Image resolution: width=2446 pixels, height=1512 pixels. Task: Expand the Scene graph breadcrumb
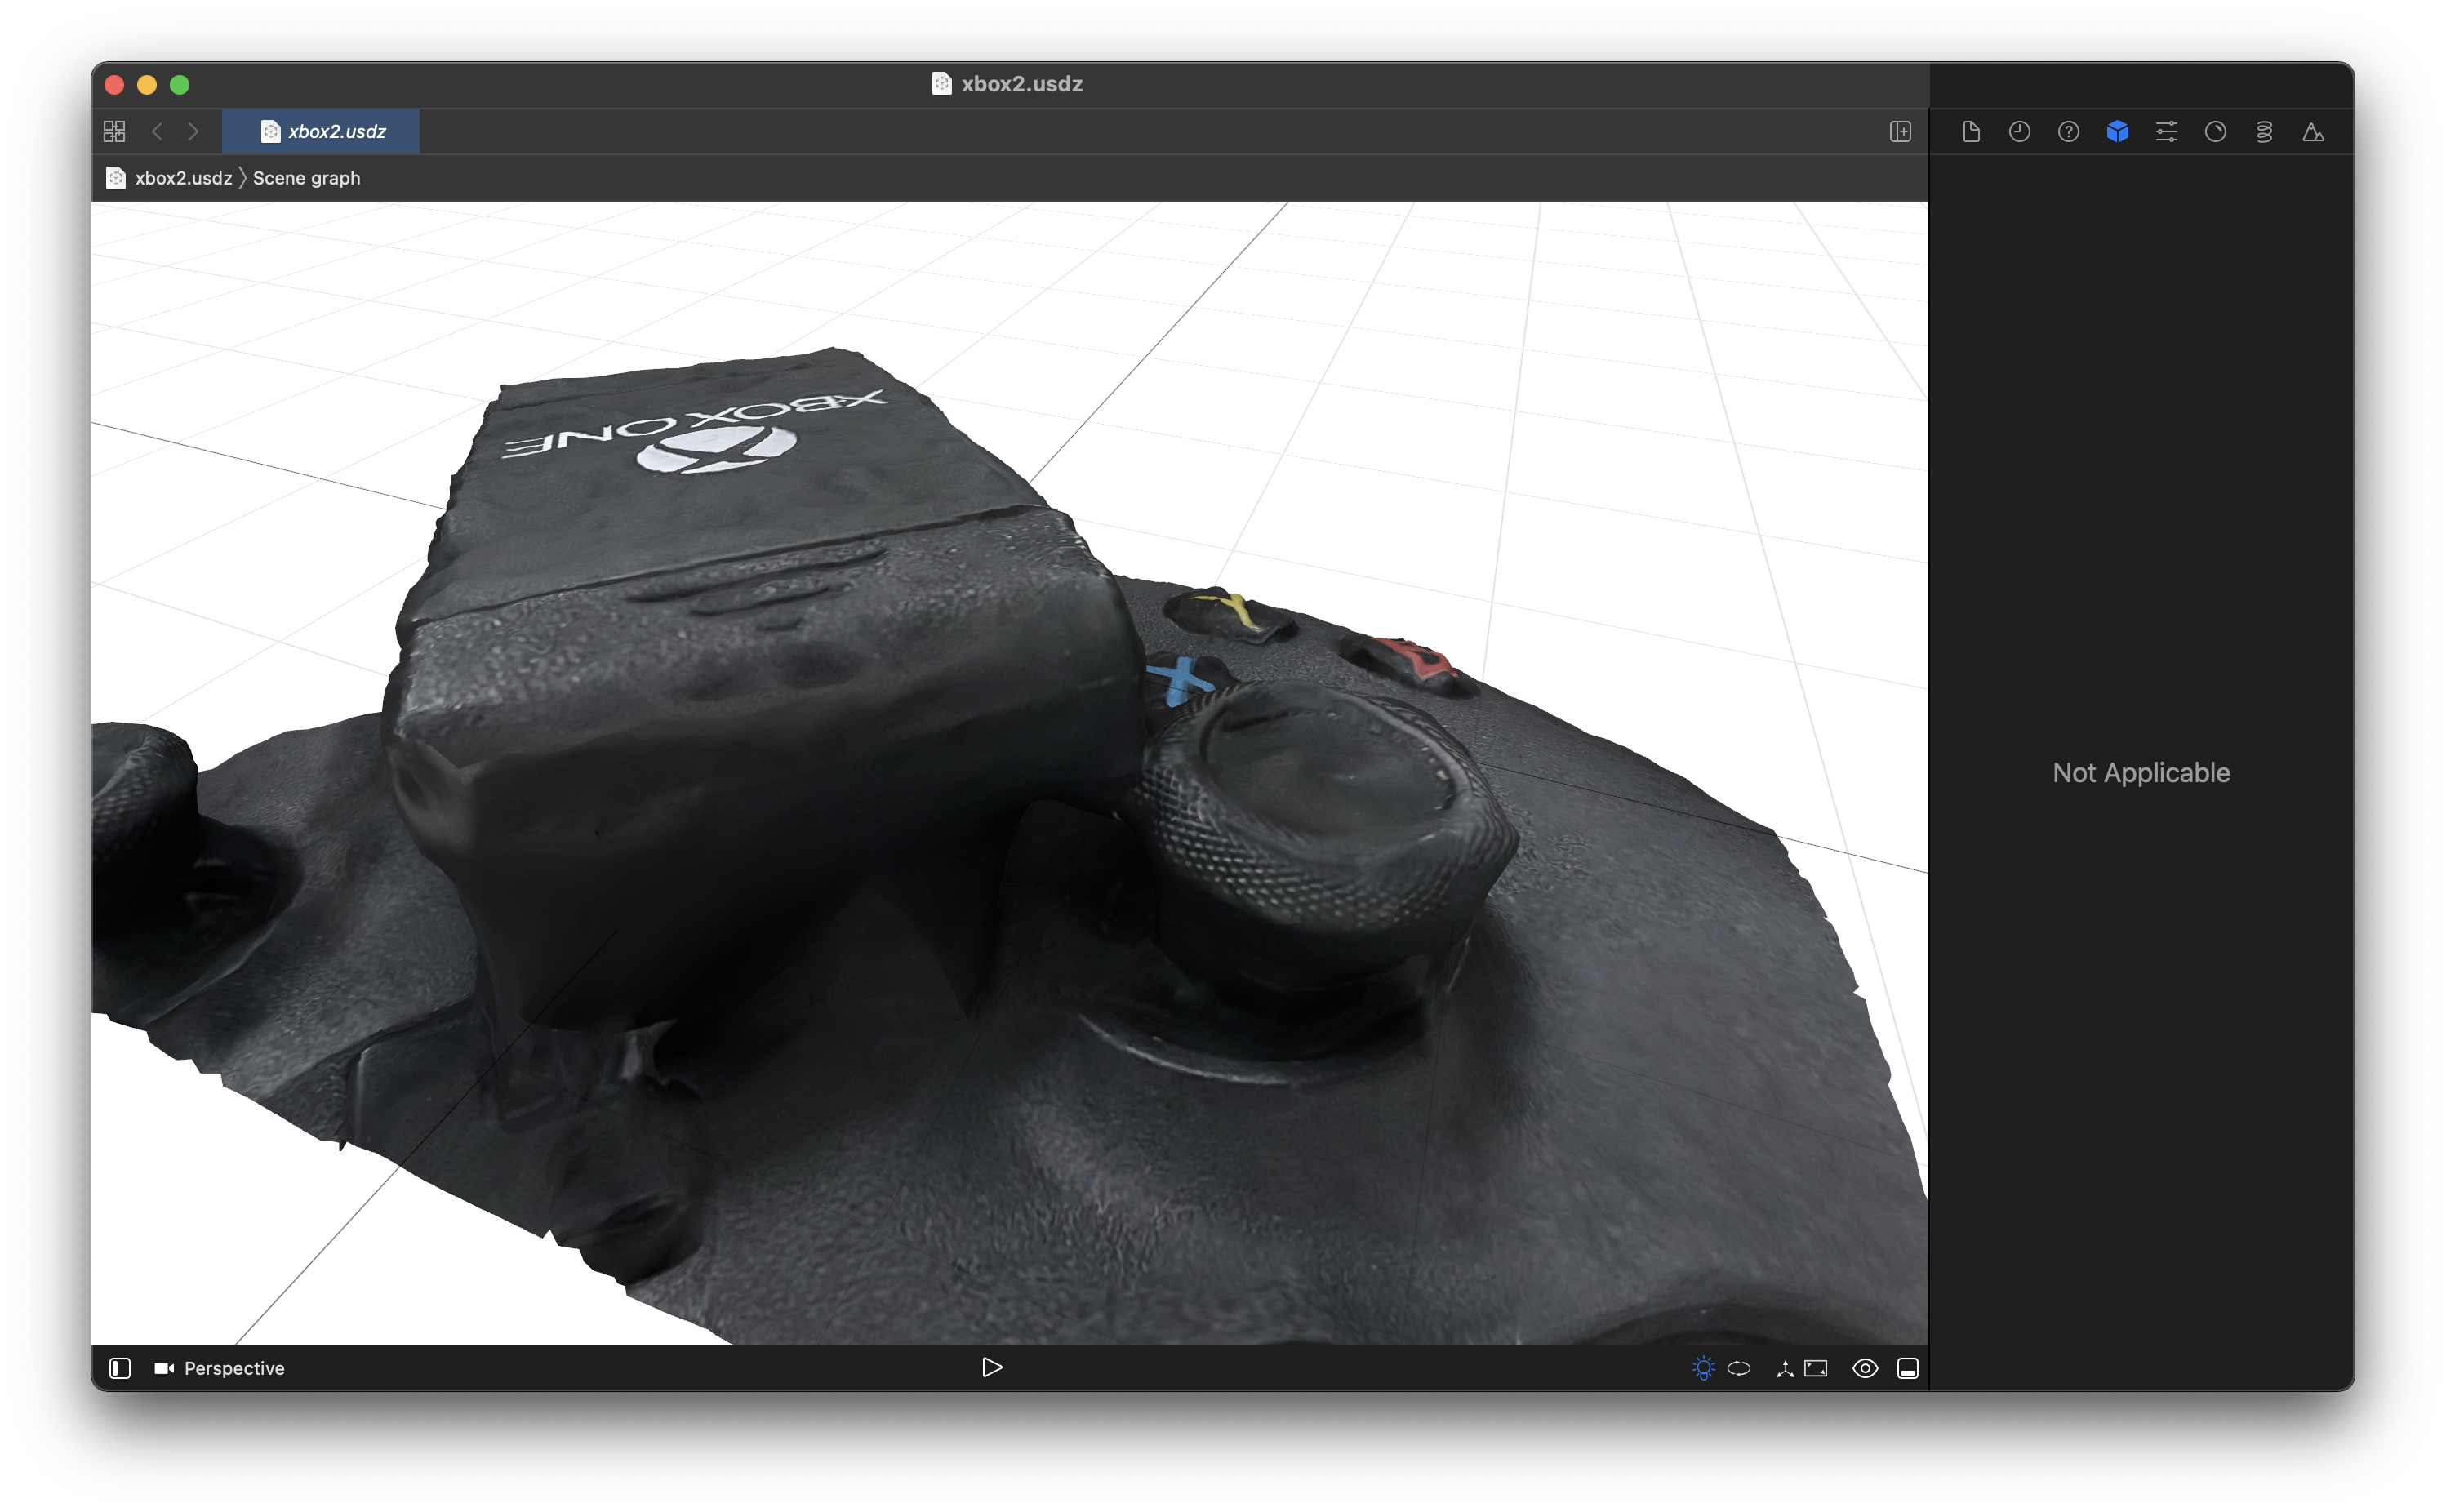[306, 178]
